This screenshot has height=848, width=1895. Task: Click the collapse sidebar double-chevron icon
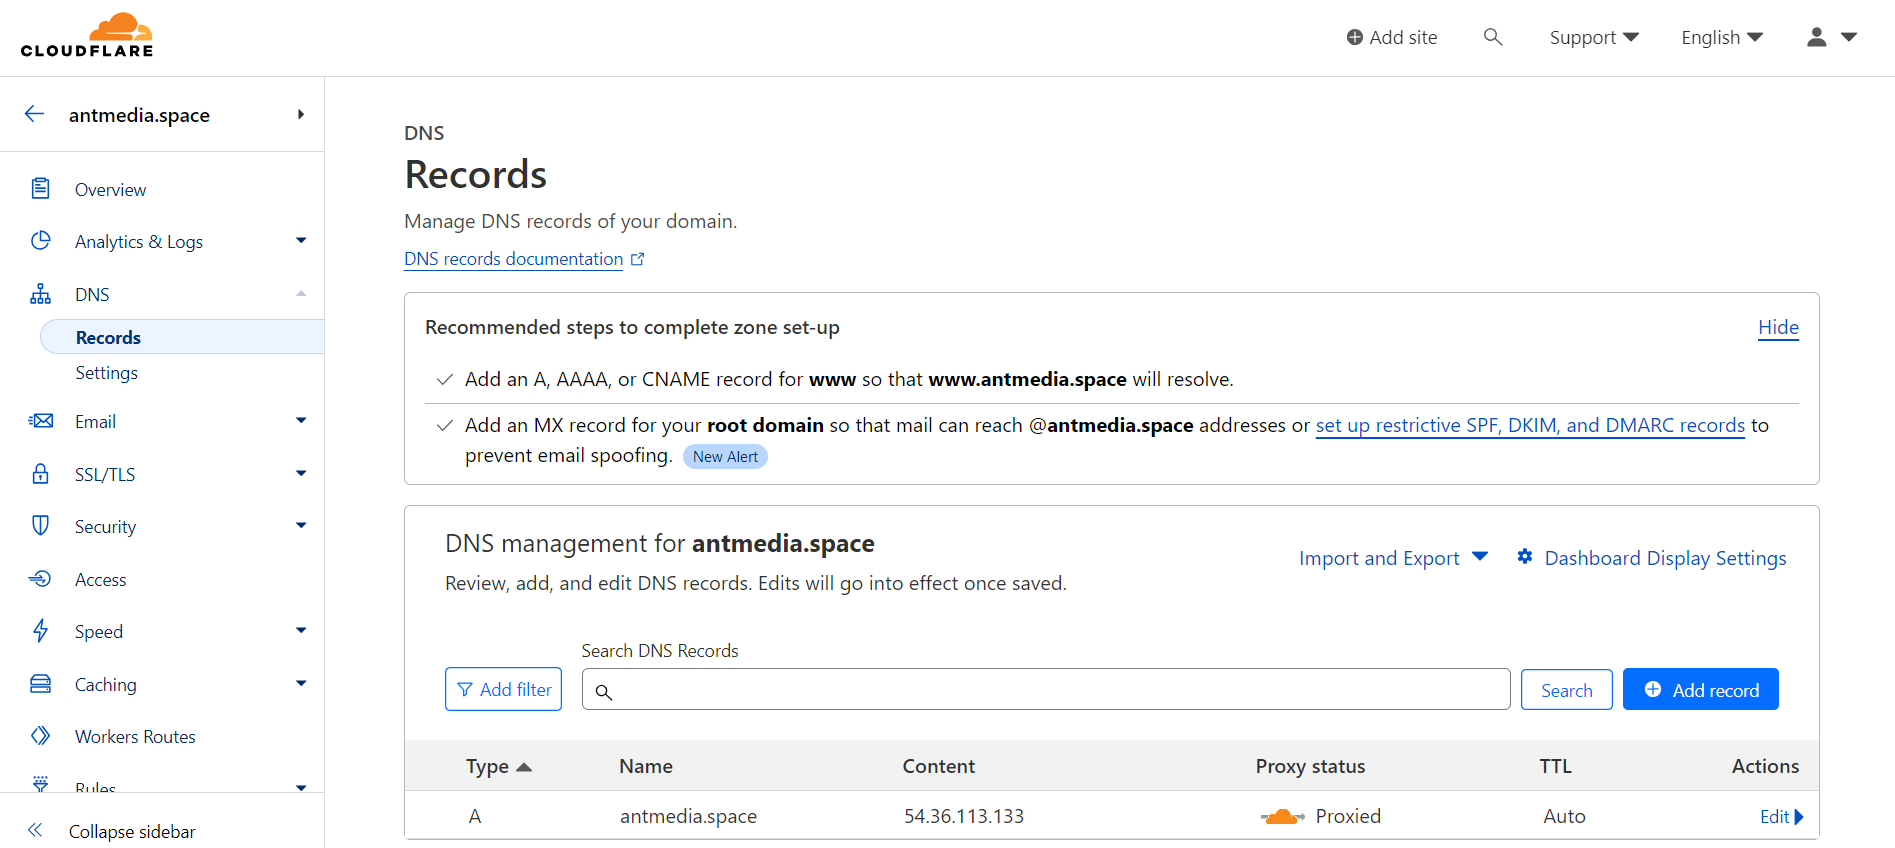point(35,830)
